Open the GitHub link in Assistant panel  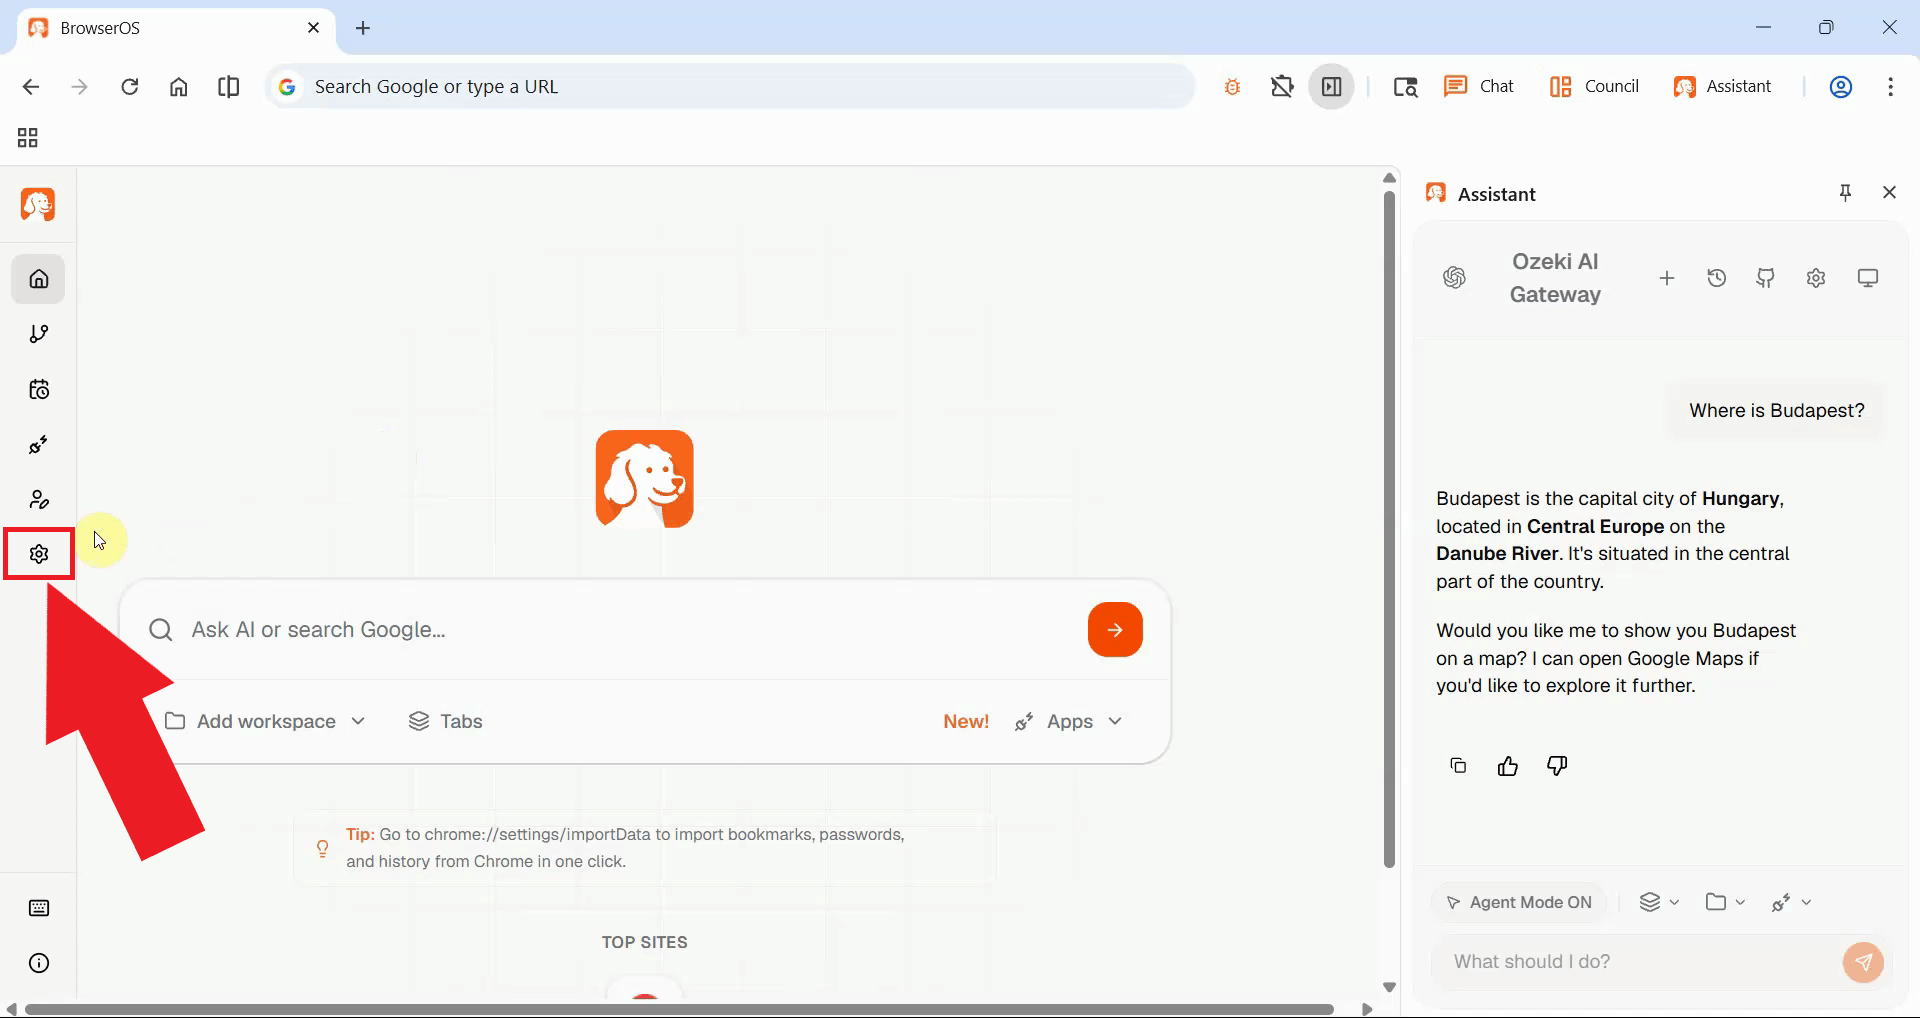coord(1766,278)
